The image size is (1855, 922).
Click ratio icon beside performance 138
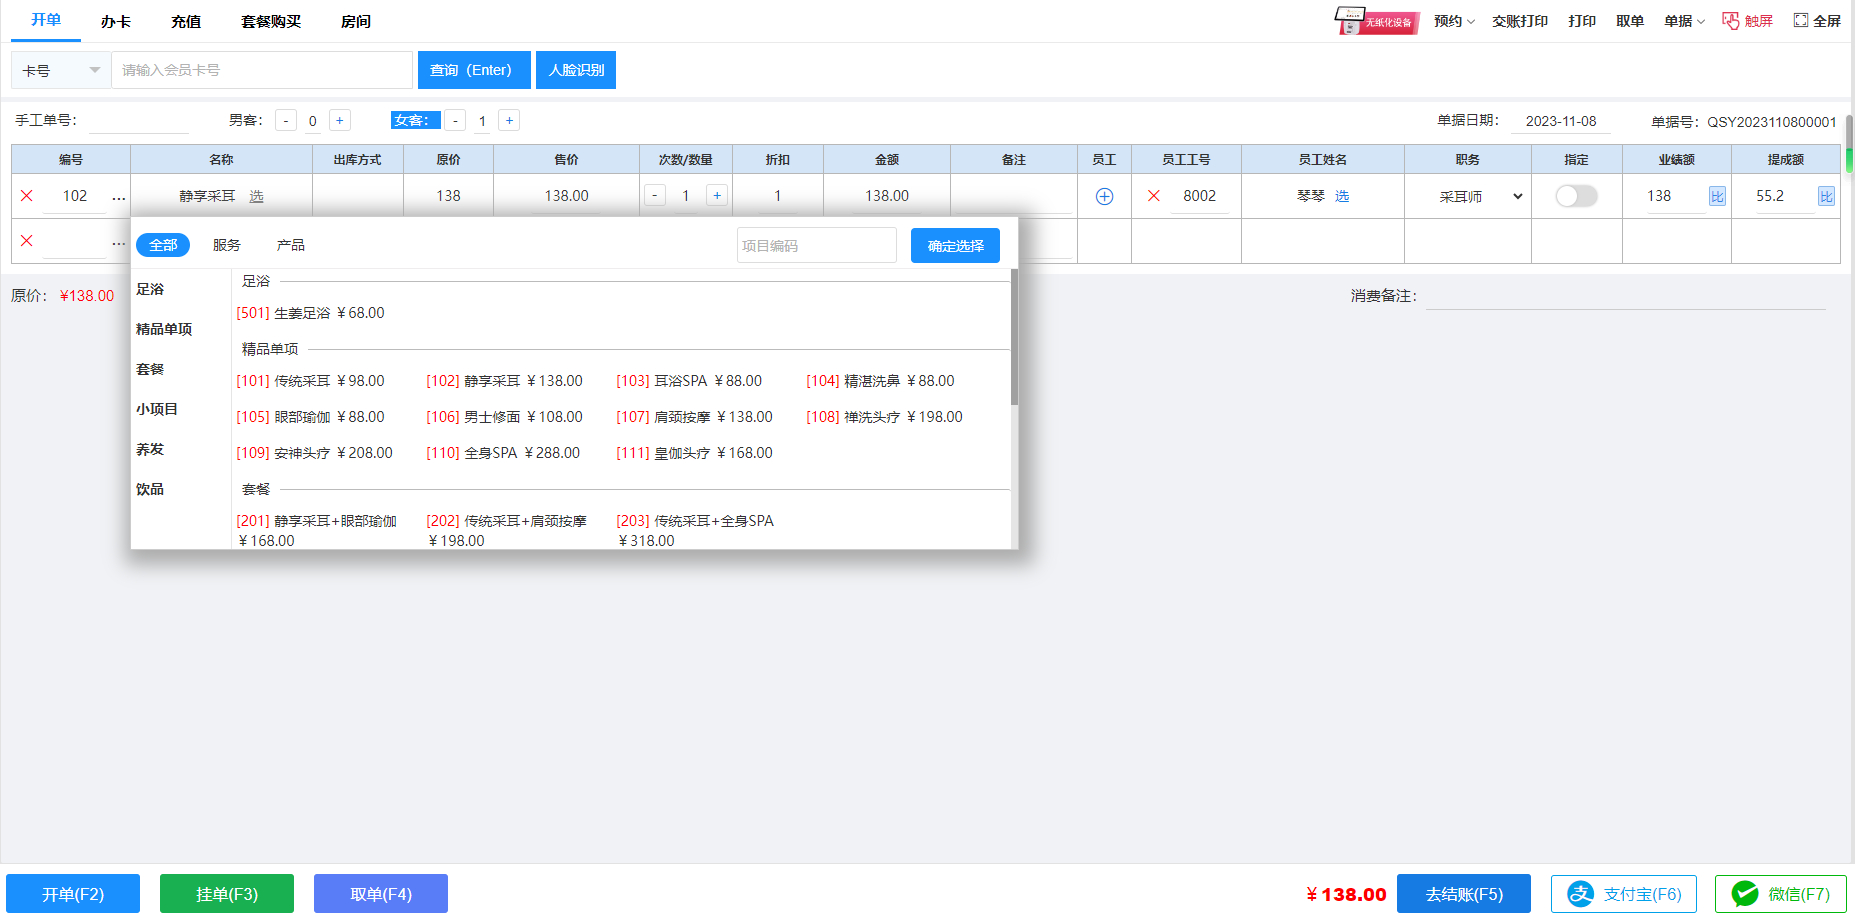1717,196
